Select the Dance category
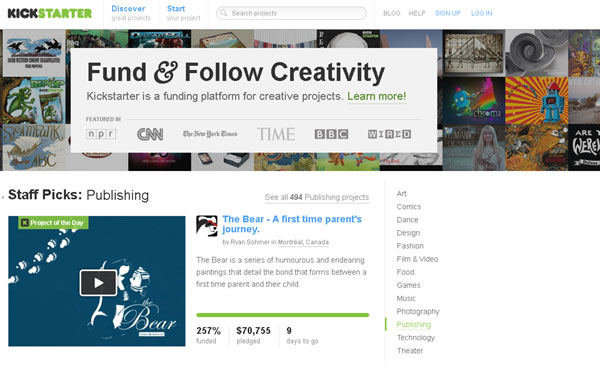 407,220
